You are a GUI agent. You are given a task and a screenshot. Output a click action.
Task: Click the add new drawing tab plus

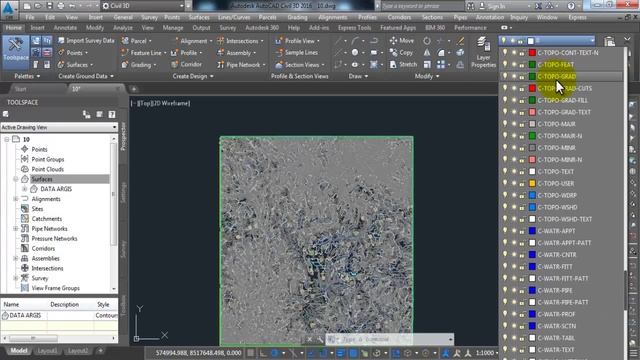point(134,89)
